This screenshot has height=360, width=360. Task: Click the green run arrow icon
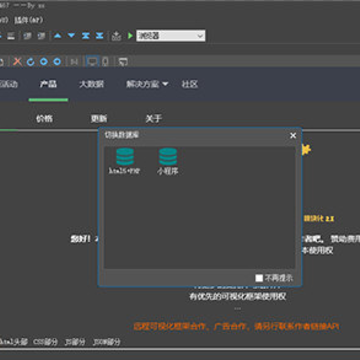coord(130,35)
